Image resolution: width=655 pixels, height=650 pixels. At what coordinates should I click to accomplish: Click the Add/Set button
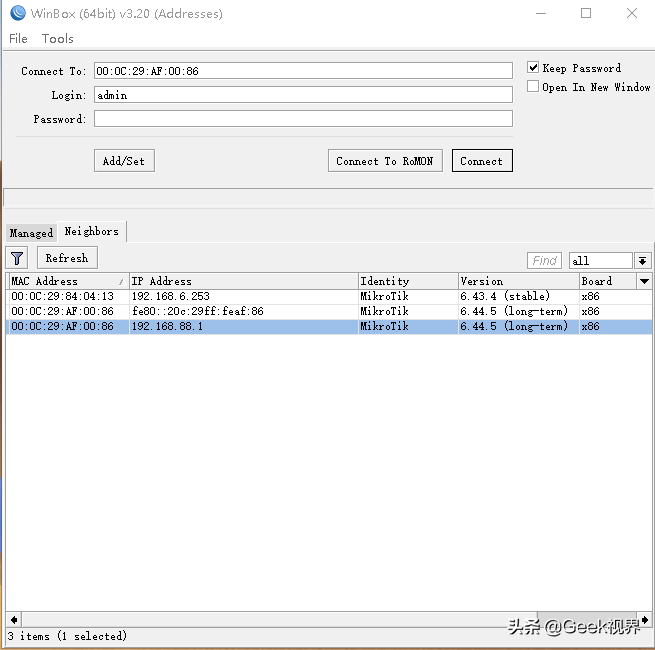pyautogui.click(x=124, y=161)
